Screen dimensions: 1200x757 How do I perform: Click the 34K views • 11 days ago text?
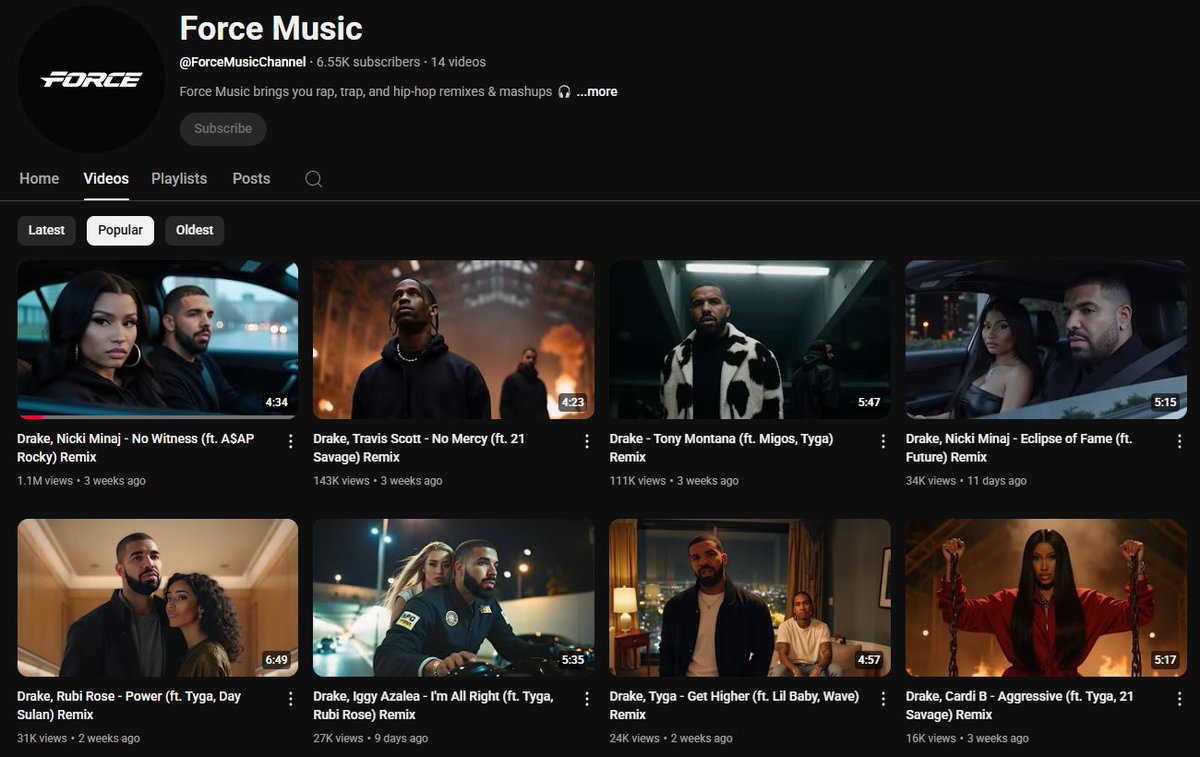pos(966,481)
